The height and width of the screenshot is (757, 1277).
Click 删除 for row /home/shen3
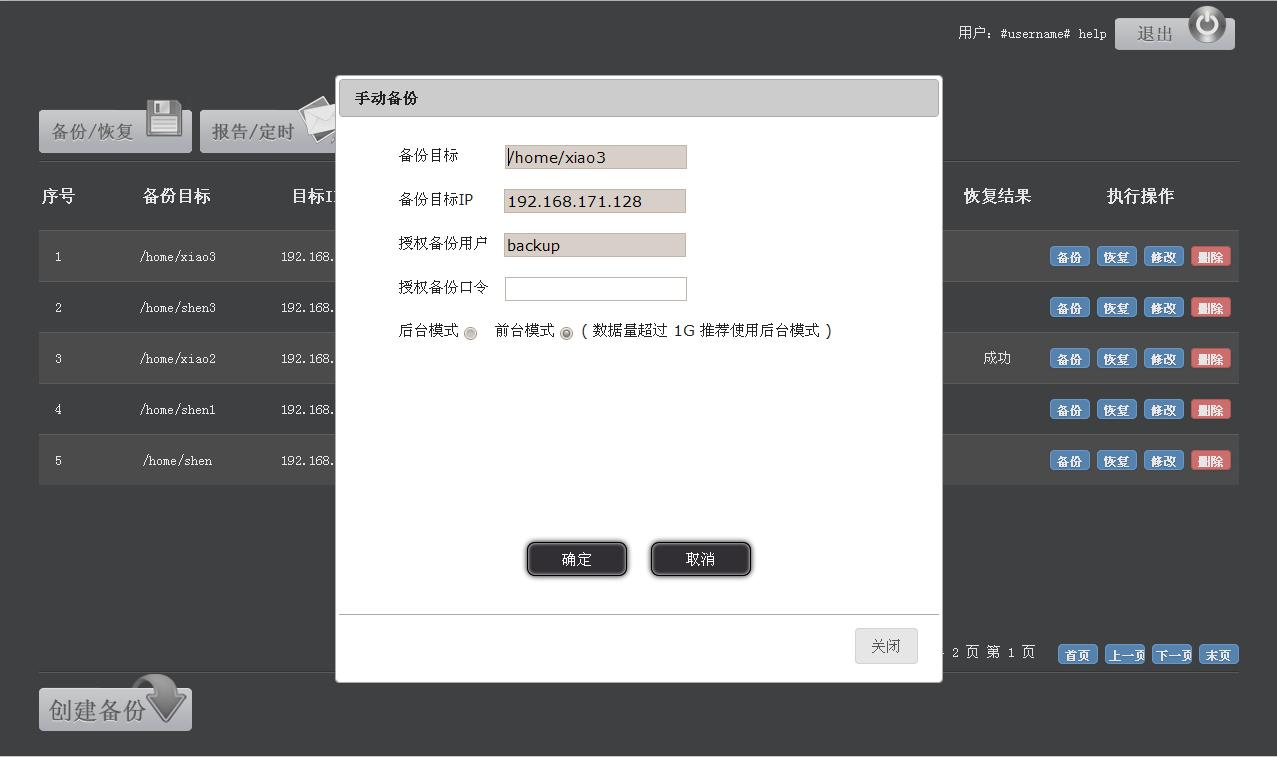coord(1210,308)
